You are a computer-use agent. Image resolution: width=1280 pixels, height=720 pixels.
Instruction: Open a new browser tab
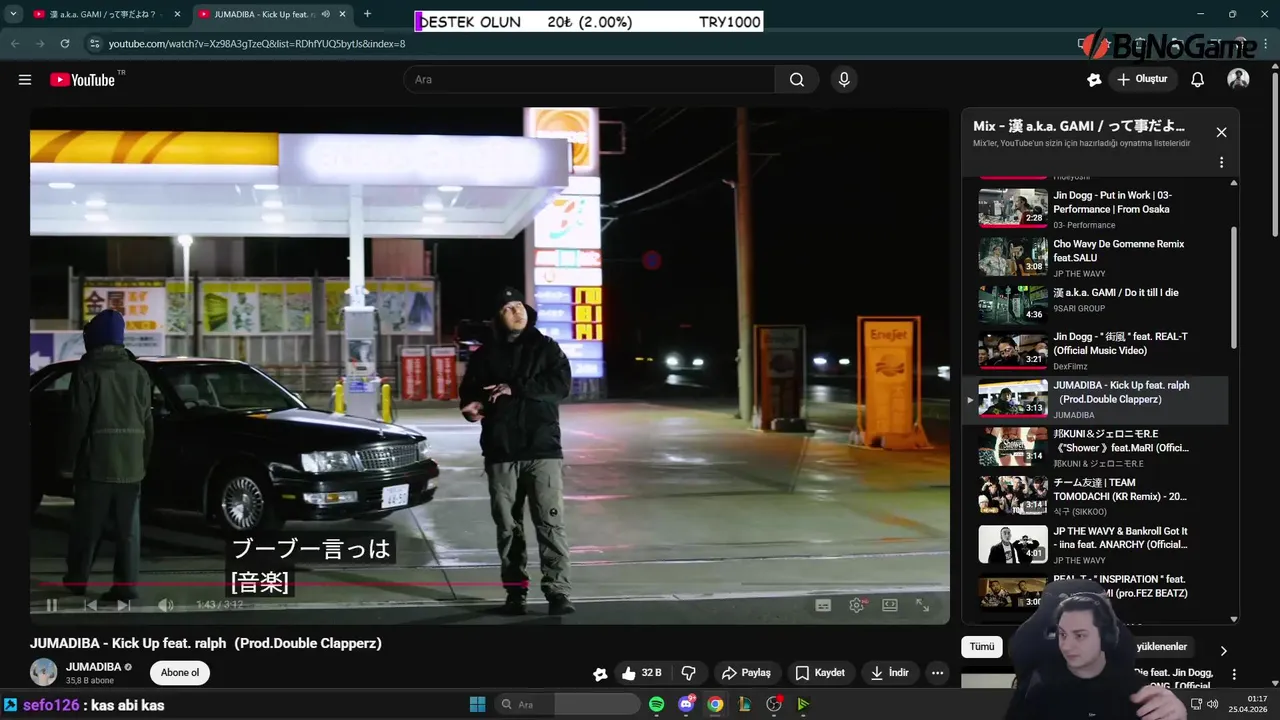pyautogui.click(x=367, y=14)
